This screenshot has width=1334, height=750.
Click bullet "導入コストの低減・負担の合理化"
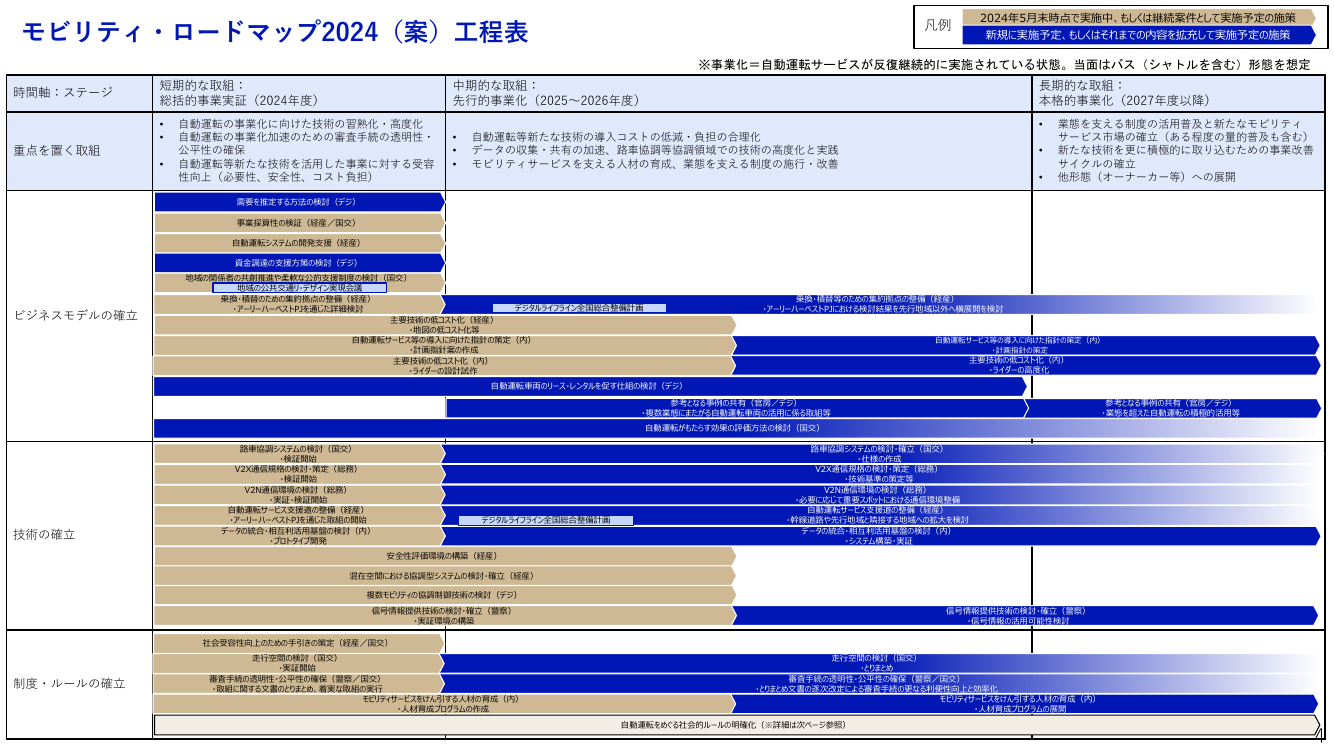point(615,137)
